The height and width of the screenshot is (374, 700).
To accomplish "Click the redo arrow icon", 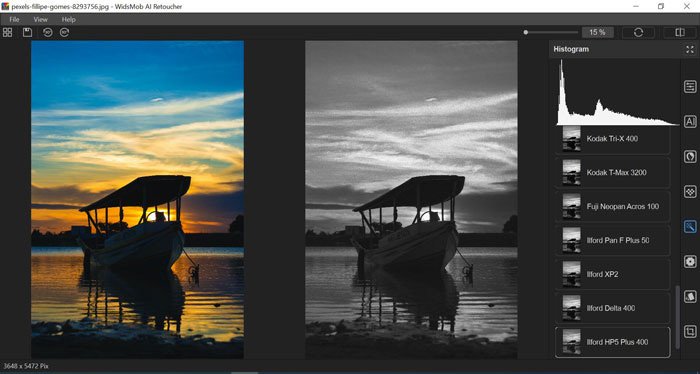I will 65,33.
